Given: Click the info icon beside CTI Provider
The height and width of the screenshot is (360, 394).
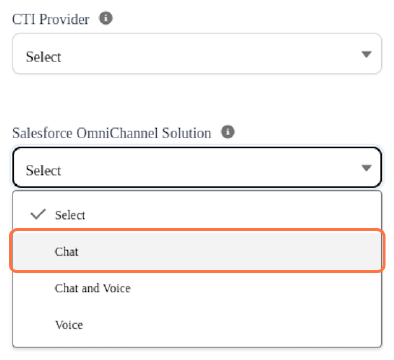Looking at the screenshot, I should (x=106, y=18).
